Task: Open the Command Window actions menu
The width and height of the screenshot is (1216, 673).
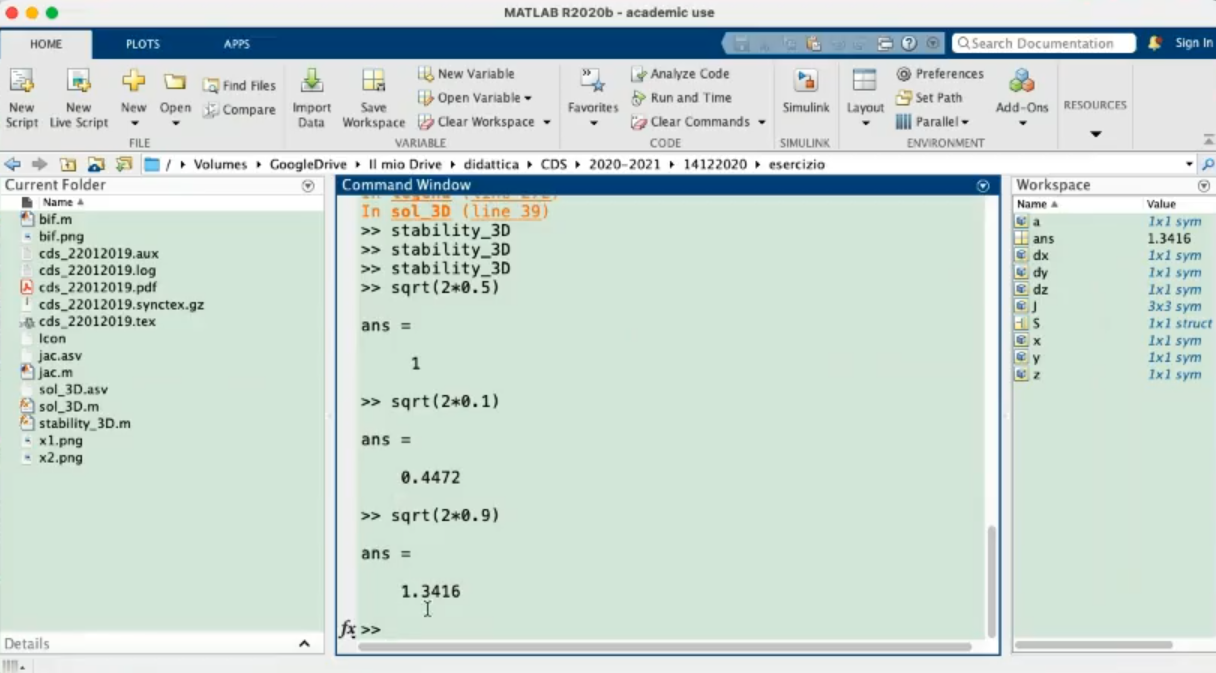Action: tap(983, 186)
